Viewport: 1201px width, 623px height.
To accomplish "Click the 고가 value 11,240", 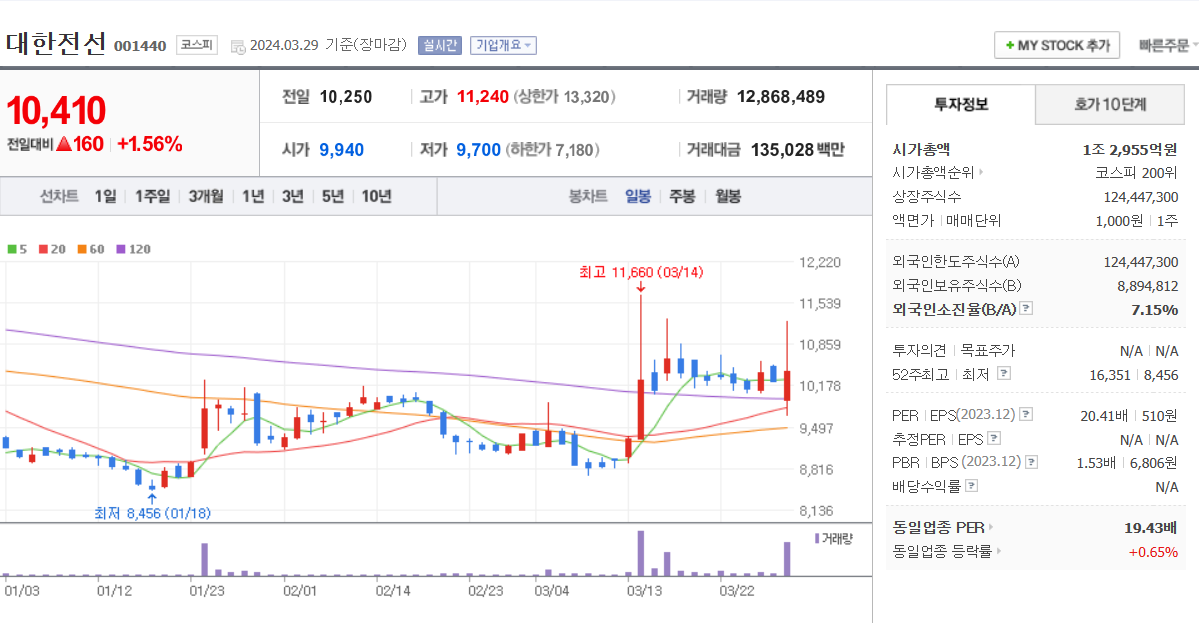I will point(483,97).
